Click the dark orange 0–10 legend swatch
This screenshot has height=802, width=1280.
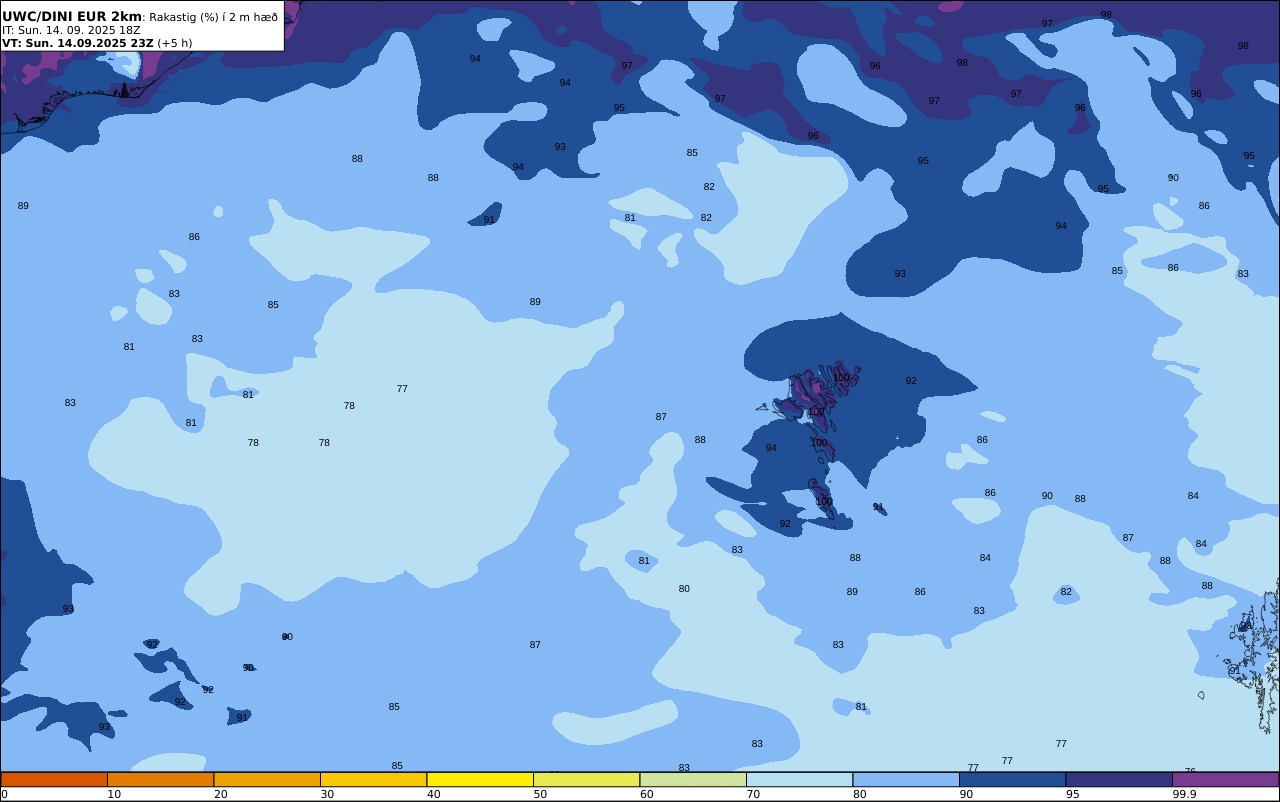click(x=54, y=779)
